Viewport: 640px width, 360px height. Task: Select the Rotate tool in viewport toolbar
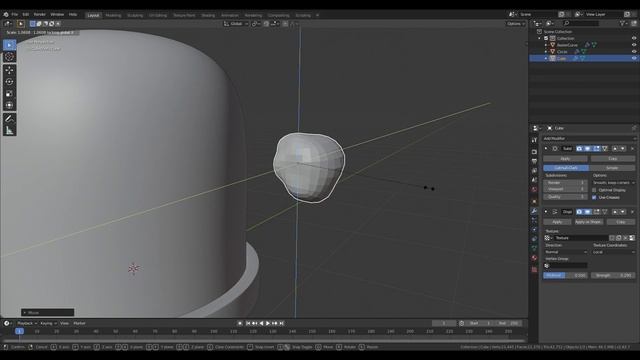(x=9, y=82)
